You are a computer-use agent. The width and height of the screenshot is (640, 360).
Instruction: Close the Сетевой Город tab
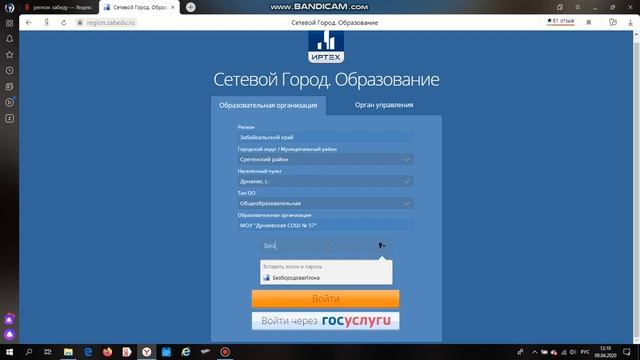pyautogui.click(x=173, y=7)
